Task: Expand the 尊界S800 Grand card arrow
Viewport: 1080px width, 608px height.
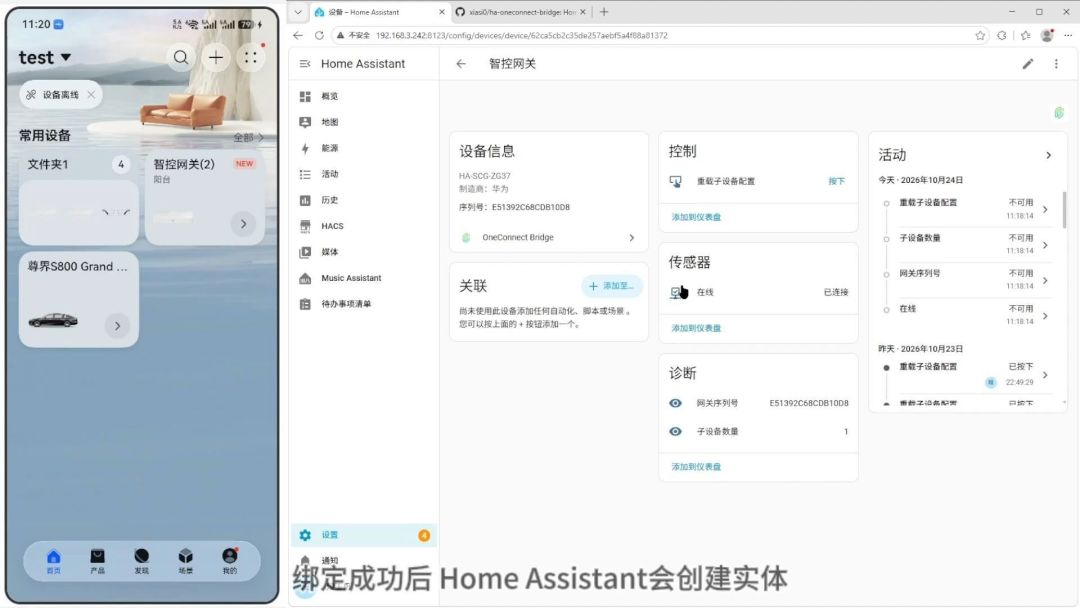Action: (x=117, y=326)
